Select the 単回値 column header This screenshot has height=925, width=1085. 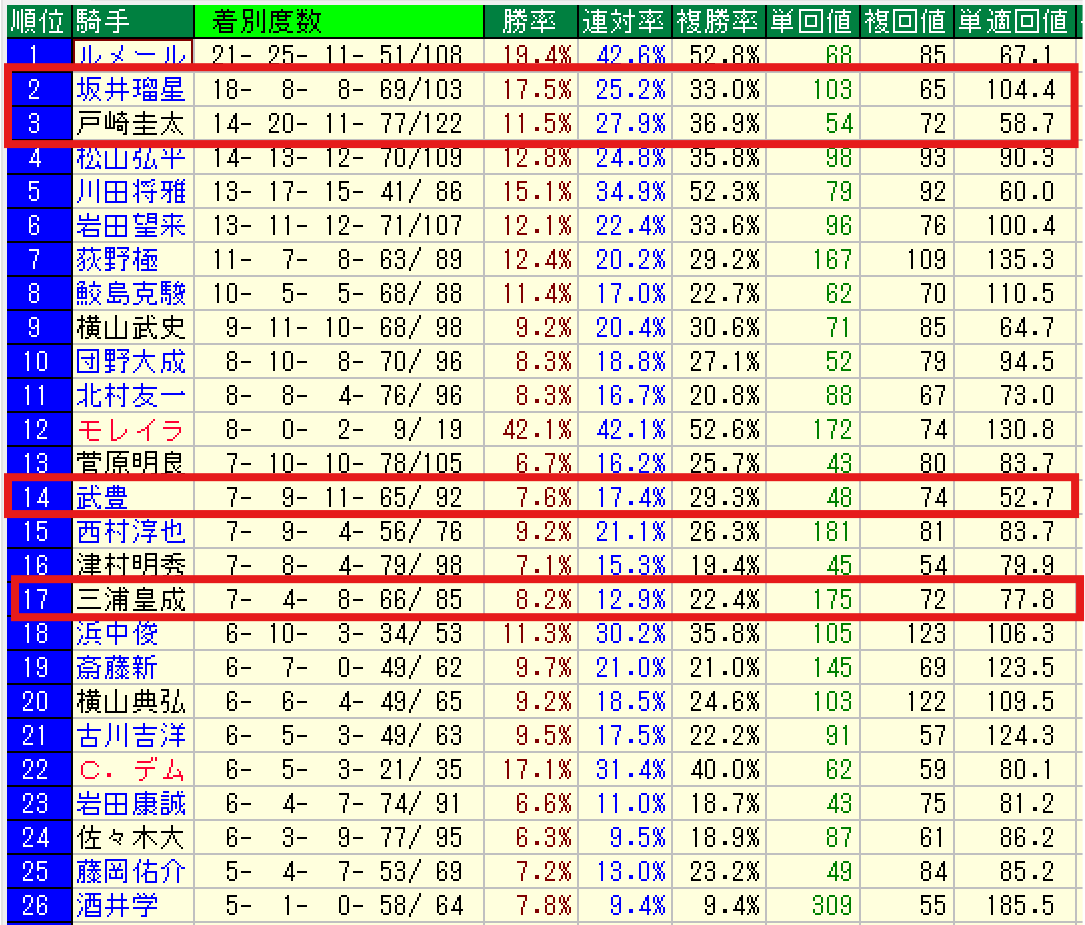[811, 20]
